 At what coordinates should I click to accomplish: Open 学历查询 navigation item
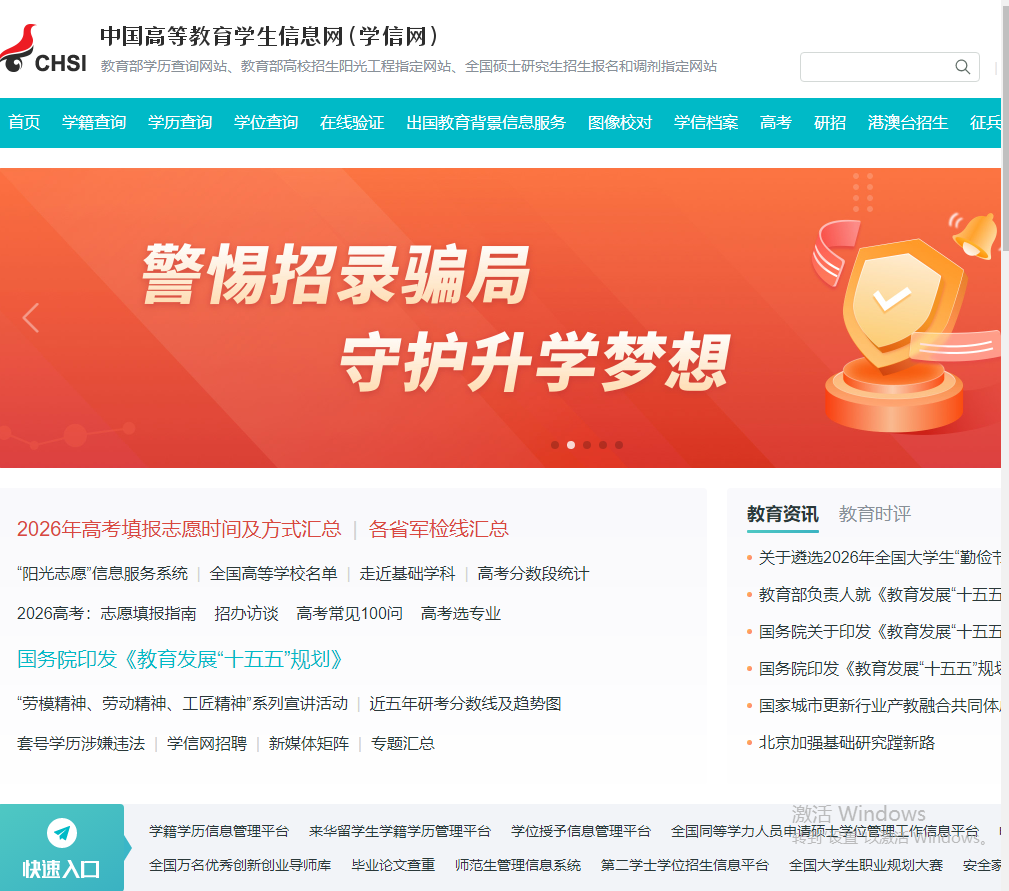180,122
